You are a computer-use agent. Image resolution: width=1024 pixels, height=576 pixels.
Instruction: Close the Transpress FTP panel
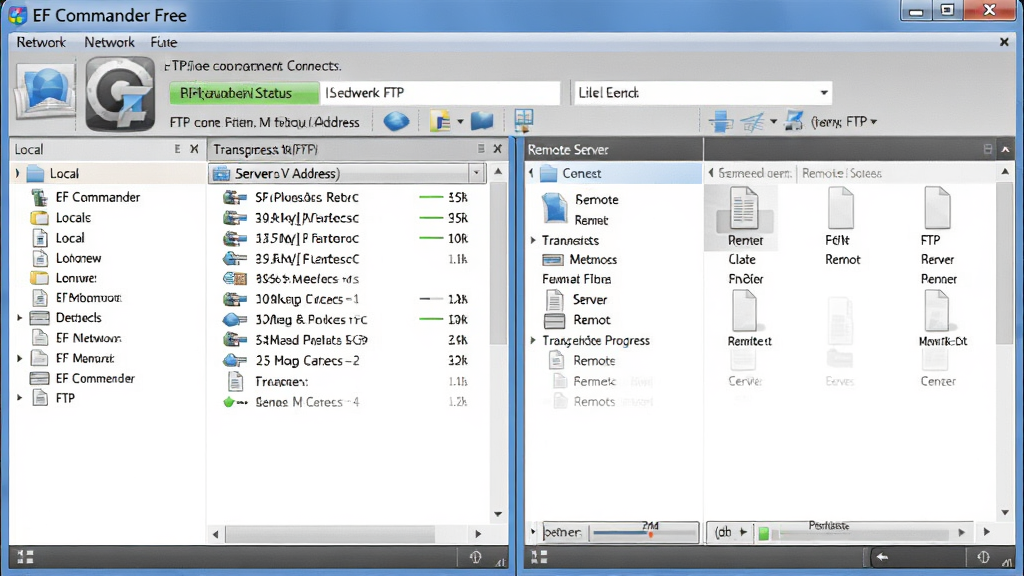coord(498,149)
